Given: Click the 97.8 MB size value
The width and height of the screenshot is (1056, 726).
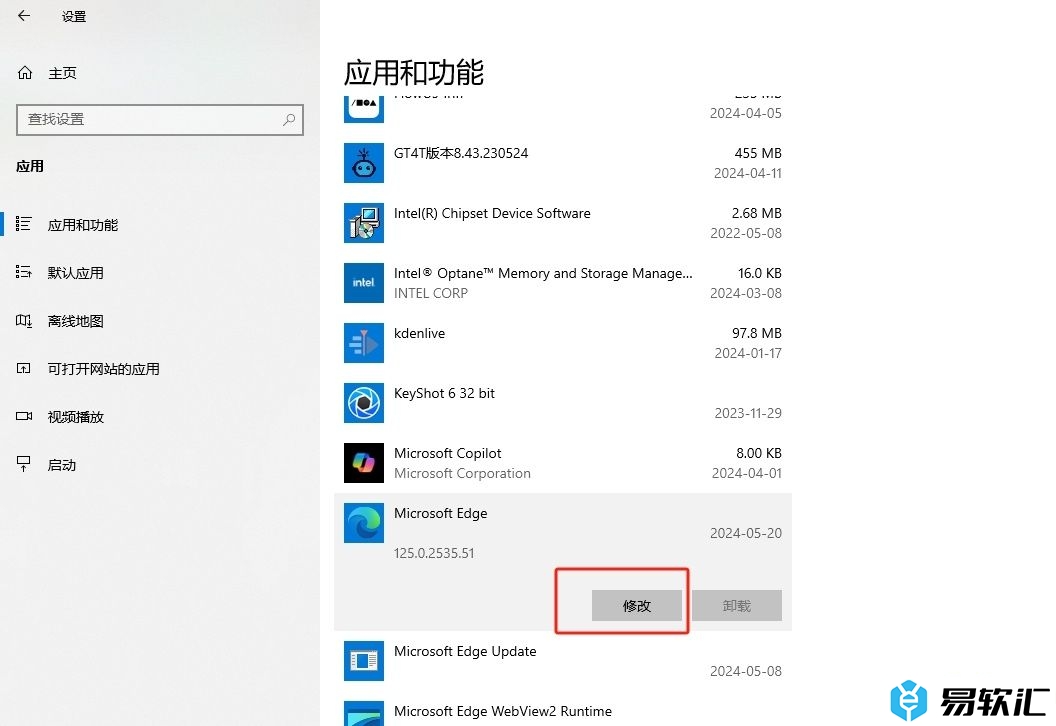Looking at the screenshot, I should pyautogui.click(x=757, y=333).
